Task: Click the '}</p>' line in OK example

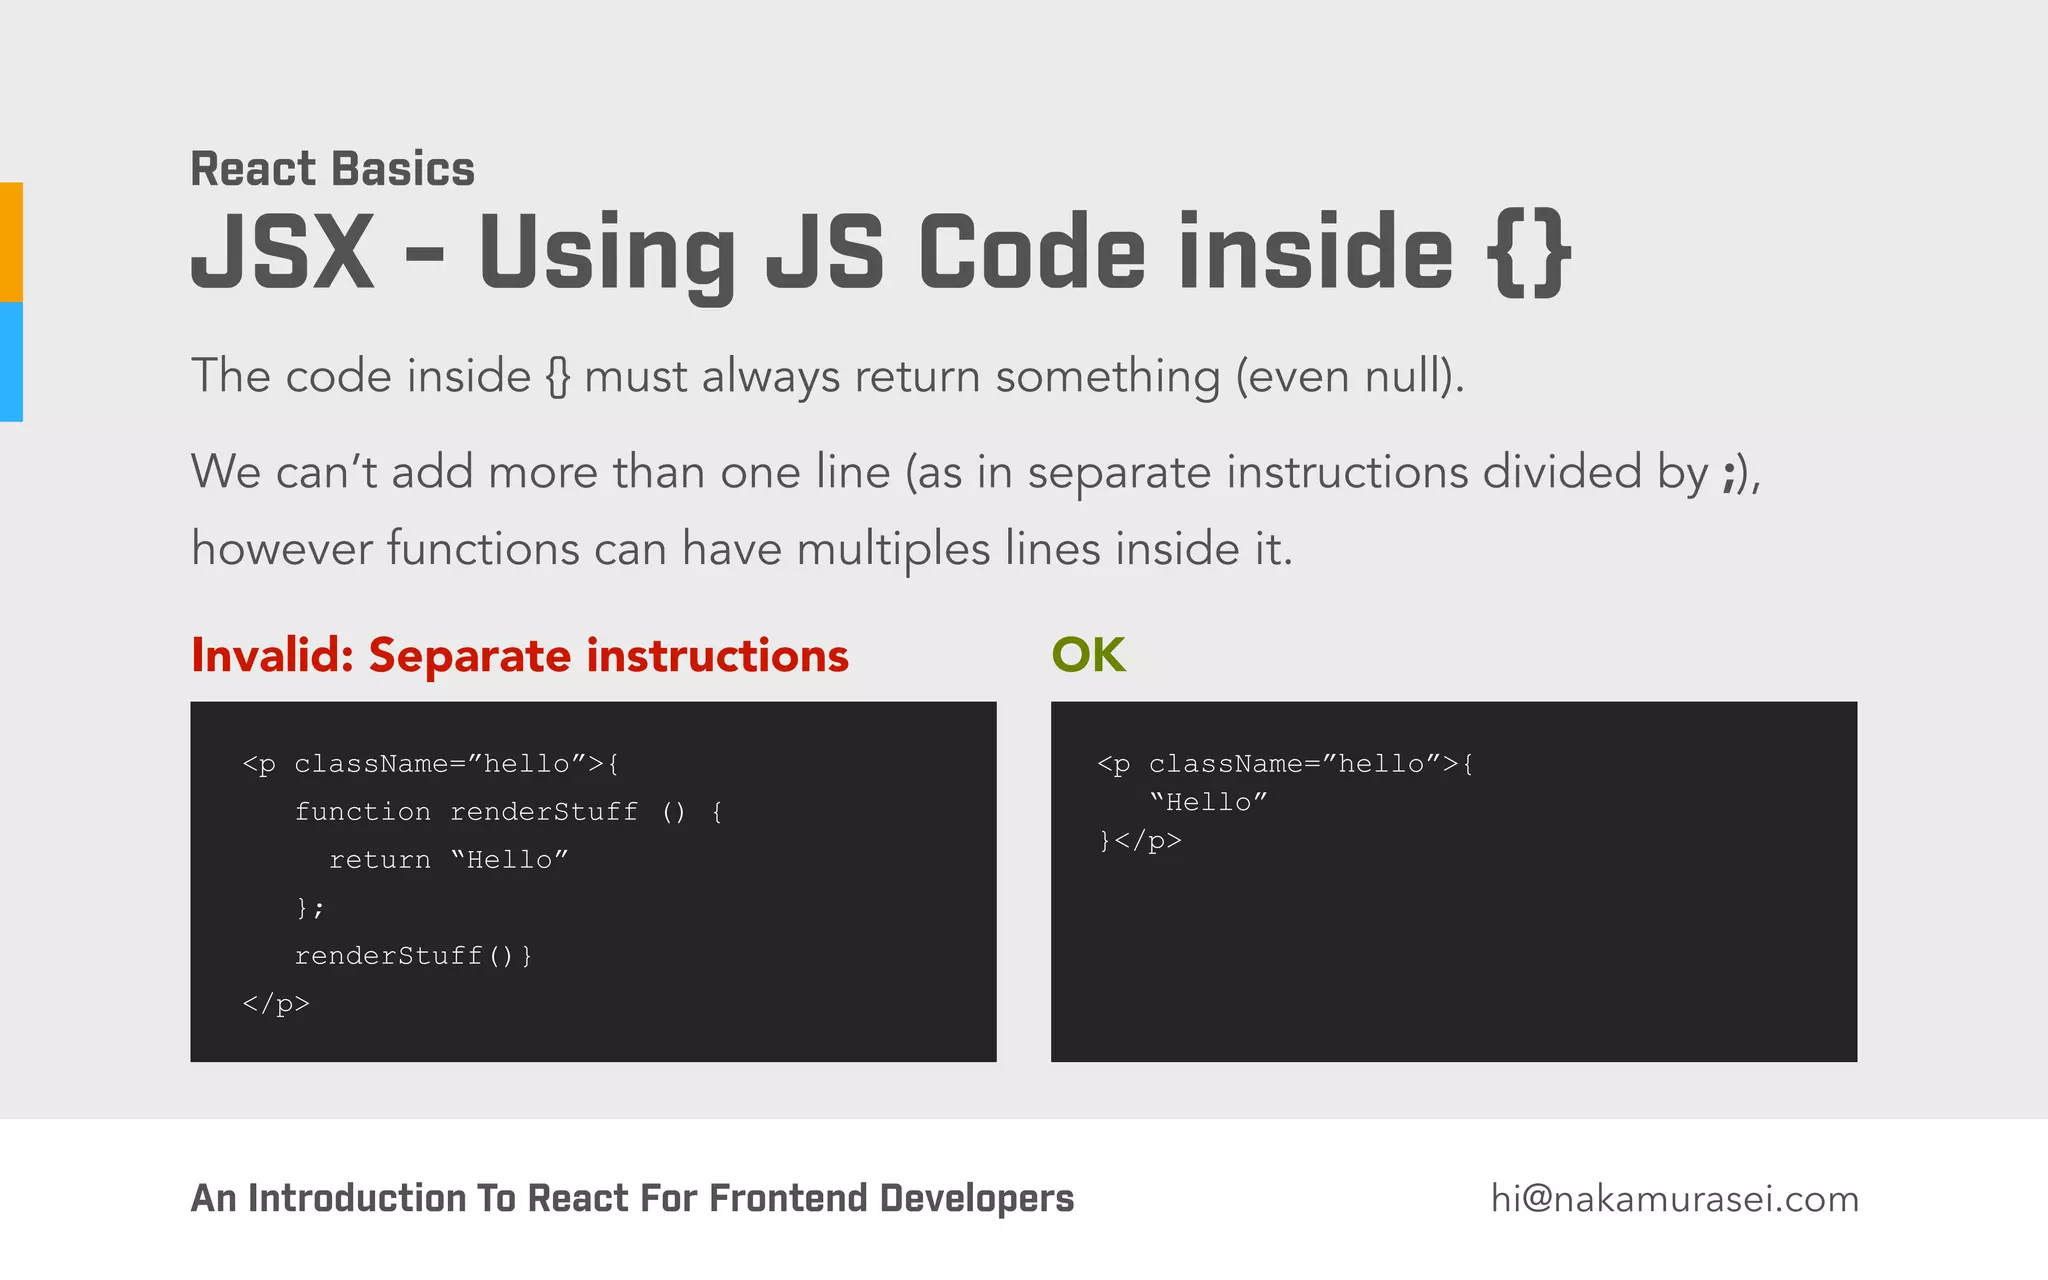Action: tap(1140, 840)
